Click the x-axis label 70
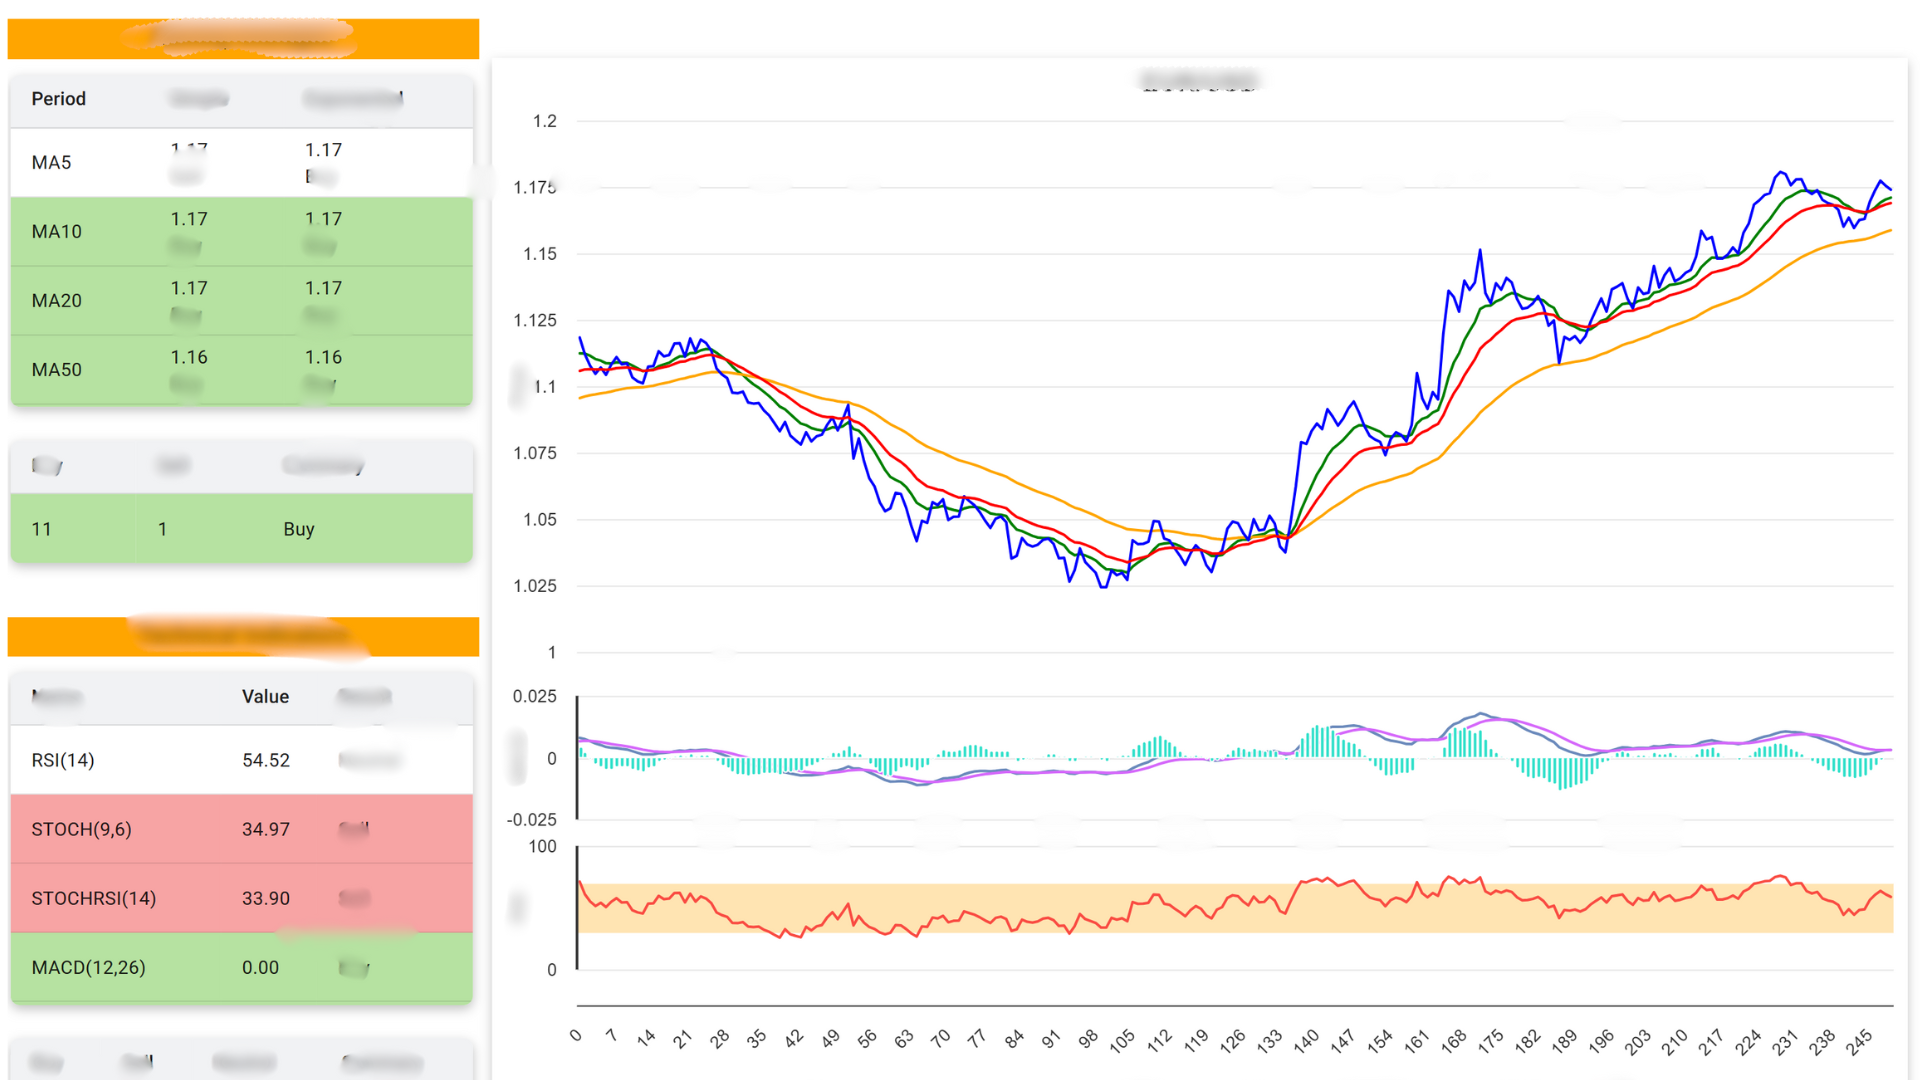Image resolution: width=1920 pixels, height=1080 pixels. [940, 1039]
